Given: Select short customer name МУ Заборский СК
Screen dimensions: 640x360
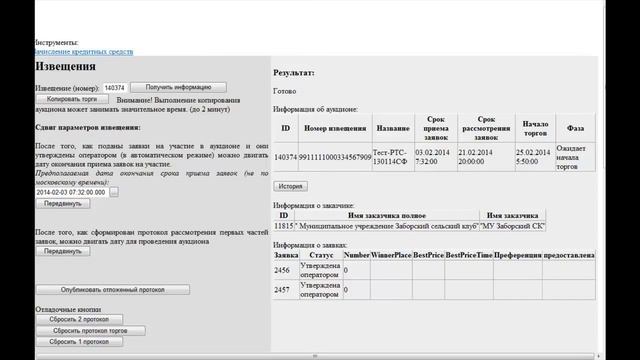Looking at the screenshot, I should click(512, 226).
